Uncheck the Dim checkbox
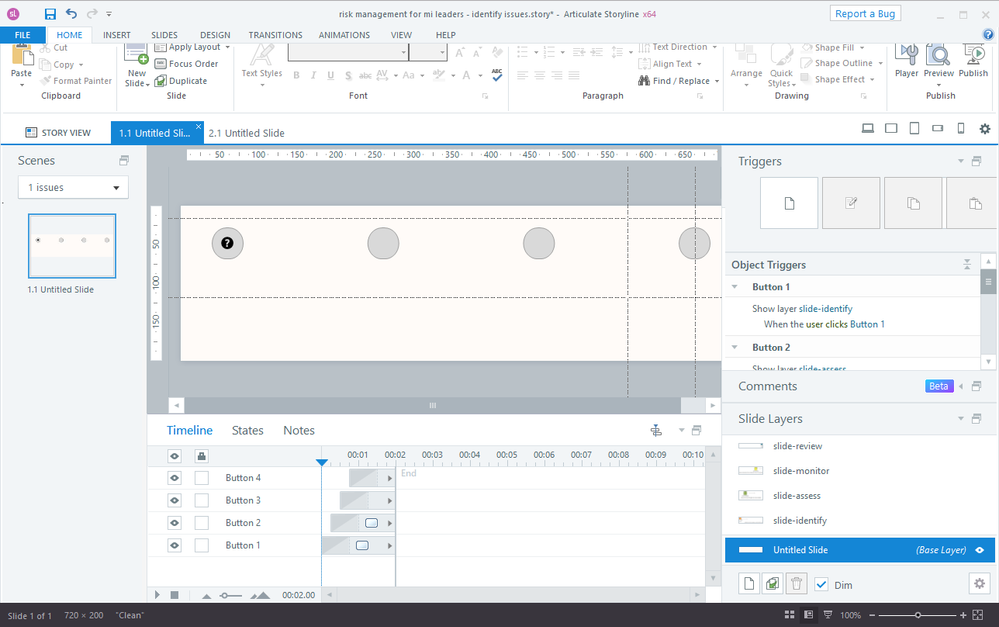 coord(821,585)
